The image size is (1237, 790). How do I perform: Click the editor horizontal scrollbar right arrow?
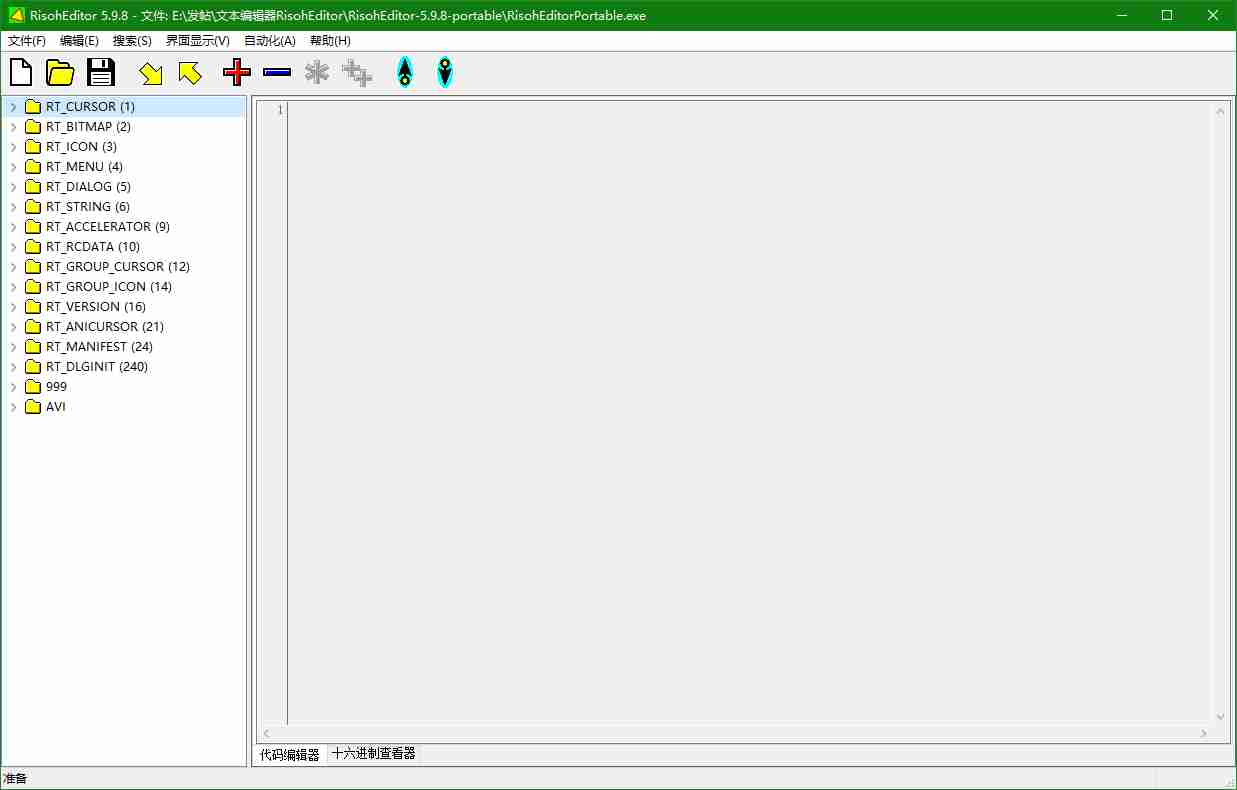(1204, 733)
